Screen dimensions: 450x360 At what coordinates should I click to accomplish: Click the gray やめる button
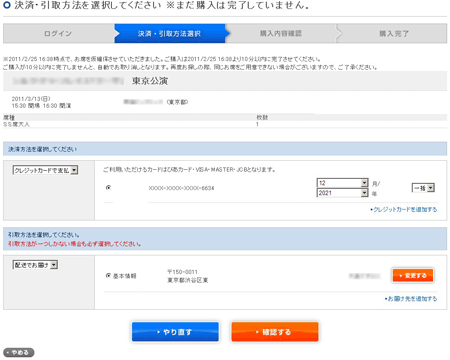click(x=19, y=352)
